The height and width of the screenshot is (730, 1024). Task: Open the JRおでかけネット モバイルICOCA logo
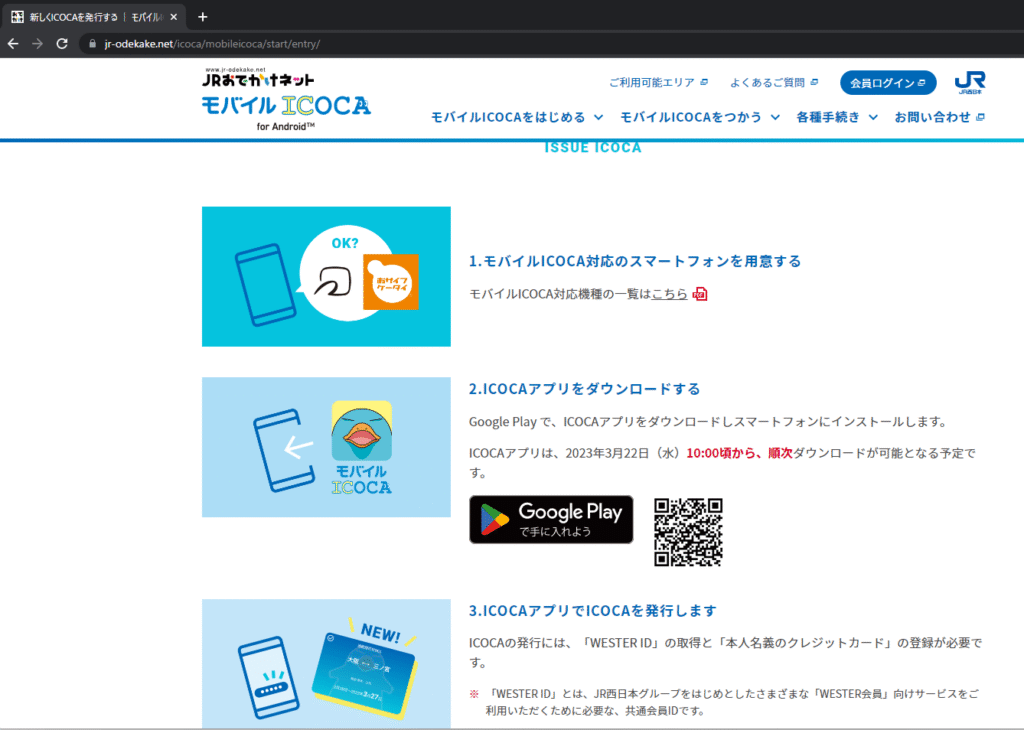pyautogui.click(x=286, y=99)
